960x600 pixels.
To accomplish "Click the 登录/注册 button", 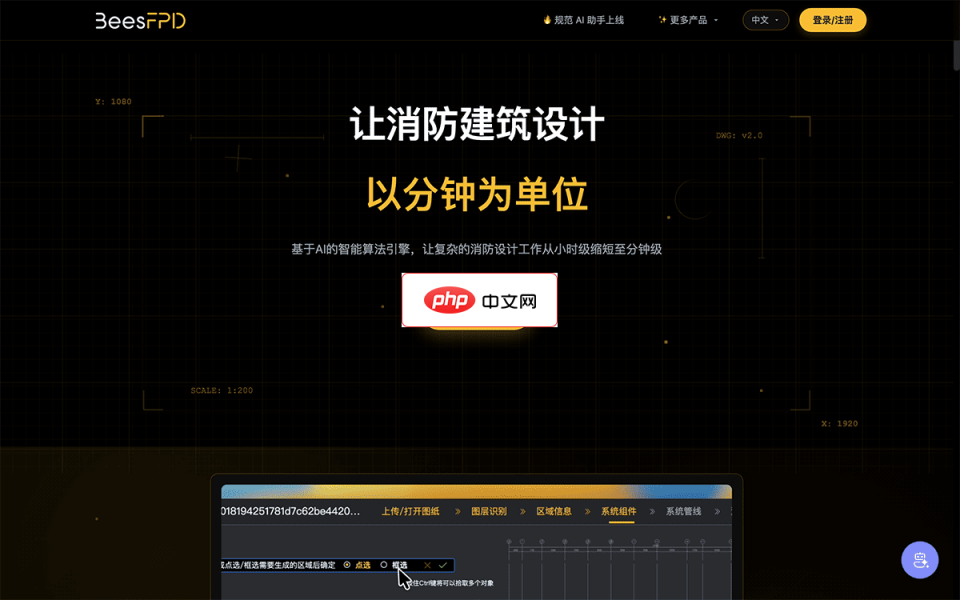I will tap(833, 20).
